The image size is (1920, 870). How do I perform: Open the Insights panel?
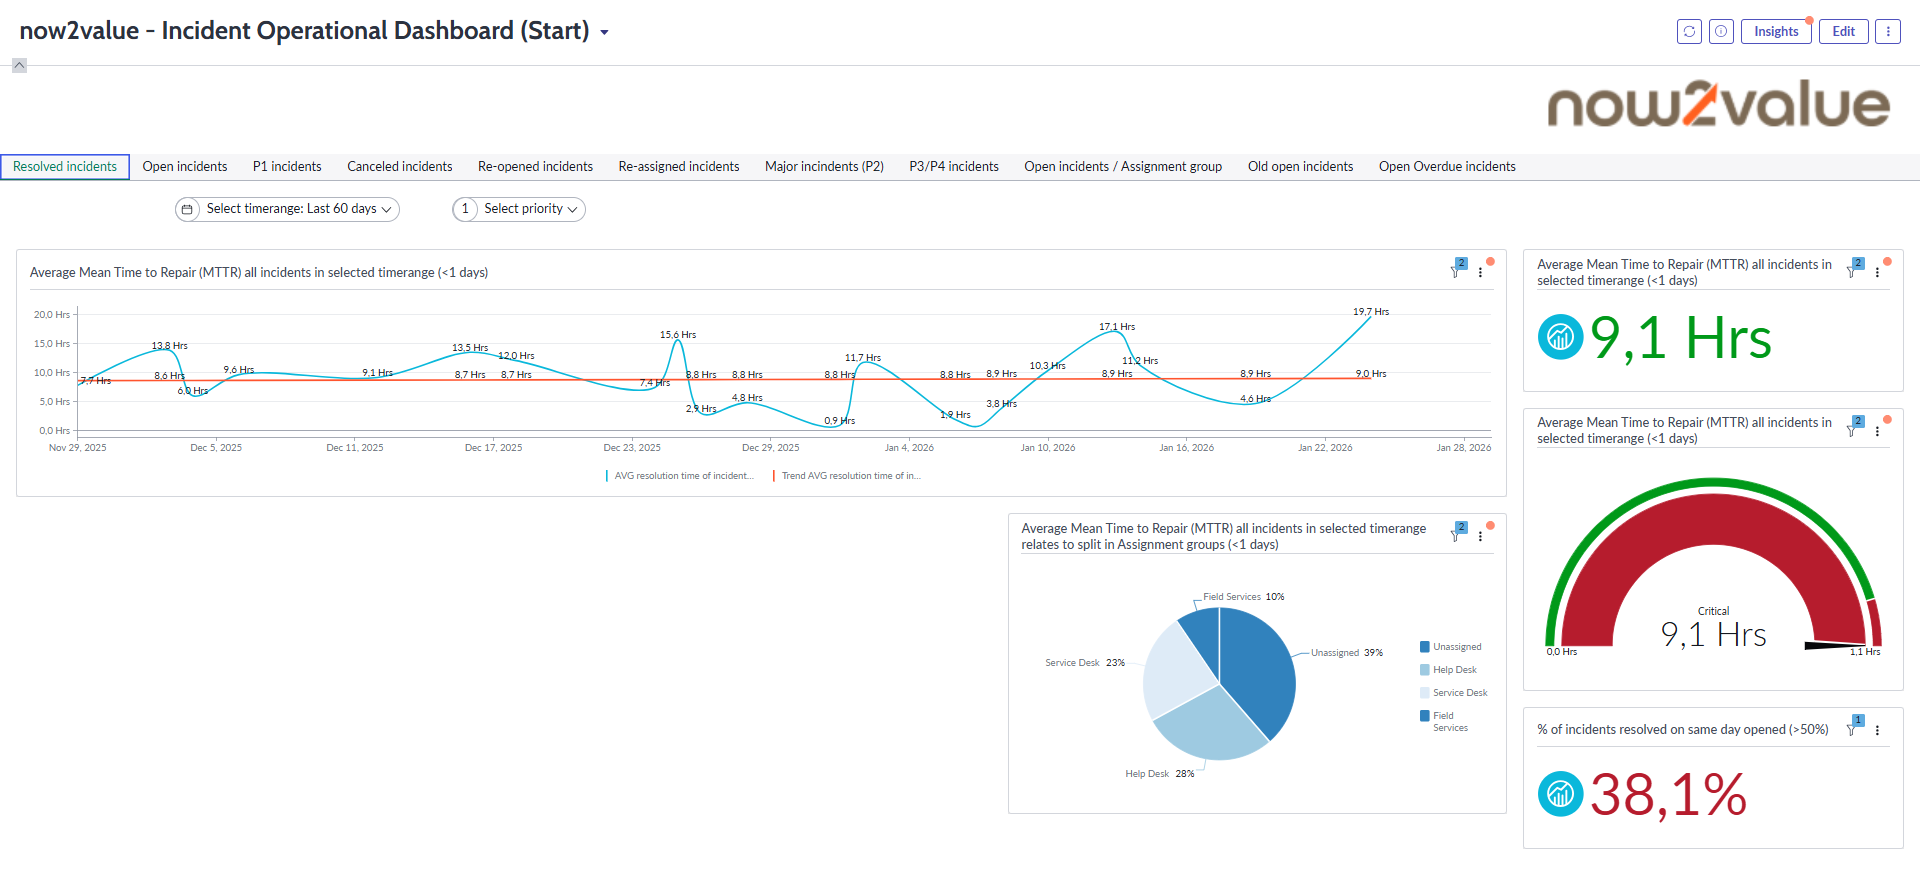tap(1776, 31)
